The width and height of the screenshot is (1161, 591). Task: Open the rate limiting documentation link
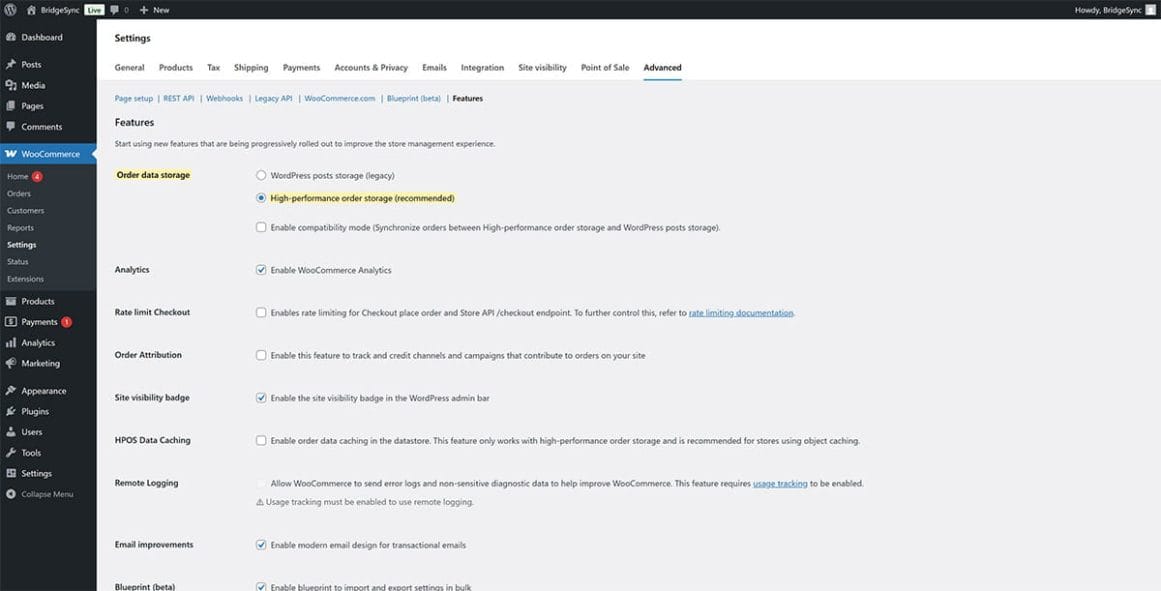pos(738,312)
